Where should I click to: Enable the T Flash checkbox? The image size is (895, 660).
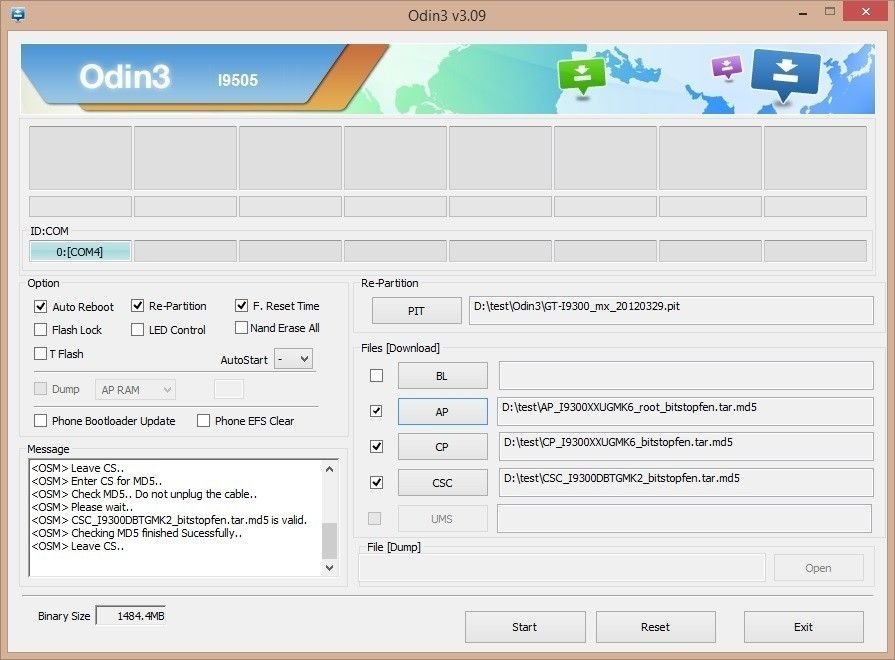tap(41, 354)
